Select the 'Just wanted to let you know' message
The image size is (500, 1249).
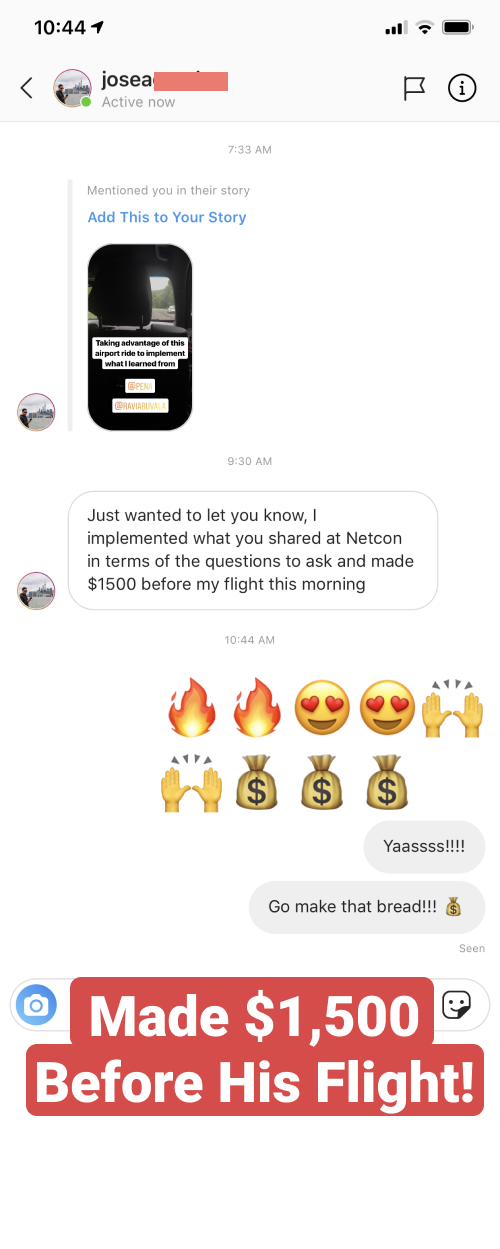click(253, 550)
